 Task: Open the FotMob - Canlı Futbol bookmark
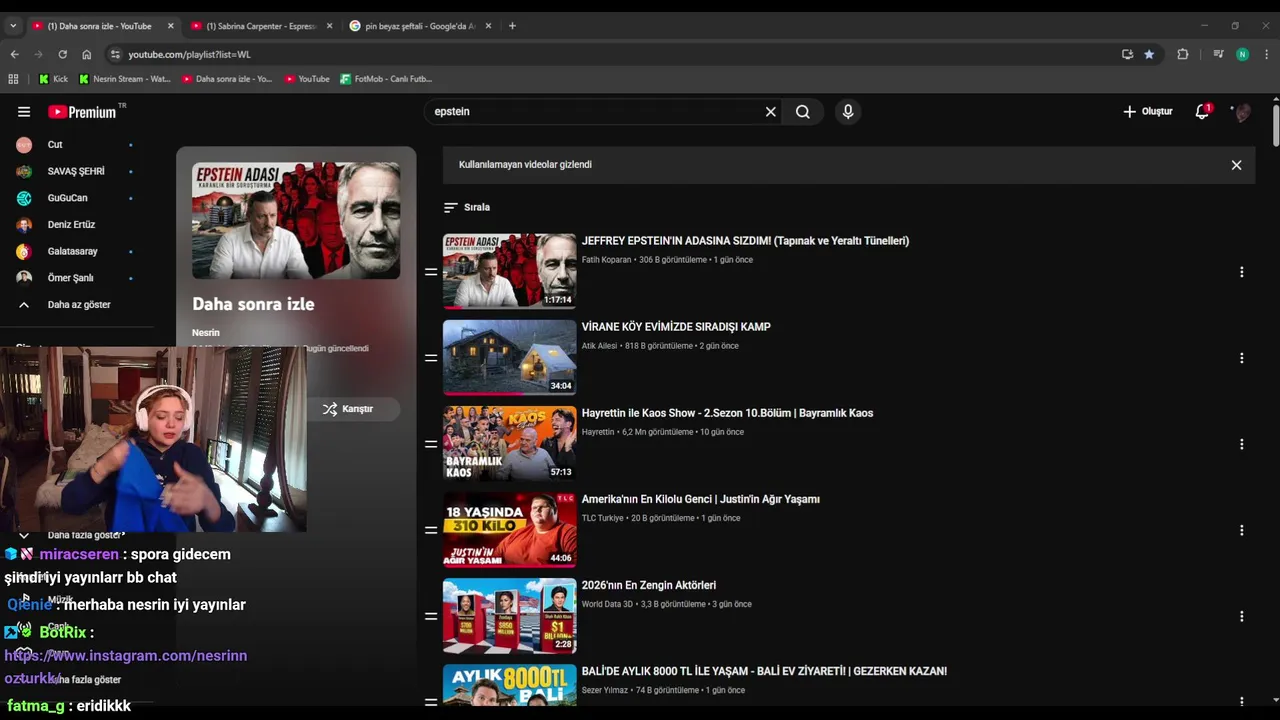386,79
